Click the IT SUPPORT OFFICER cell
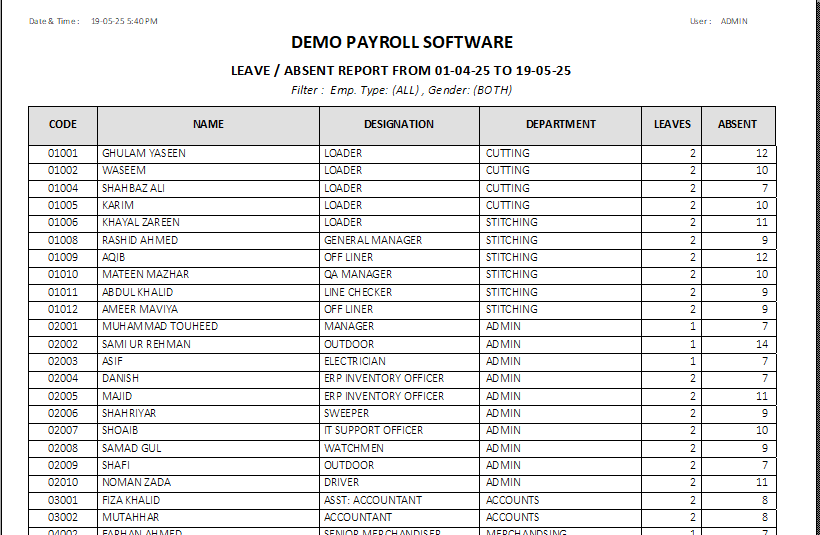This screenshot has width=820, height=535. pos(373,430)
